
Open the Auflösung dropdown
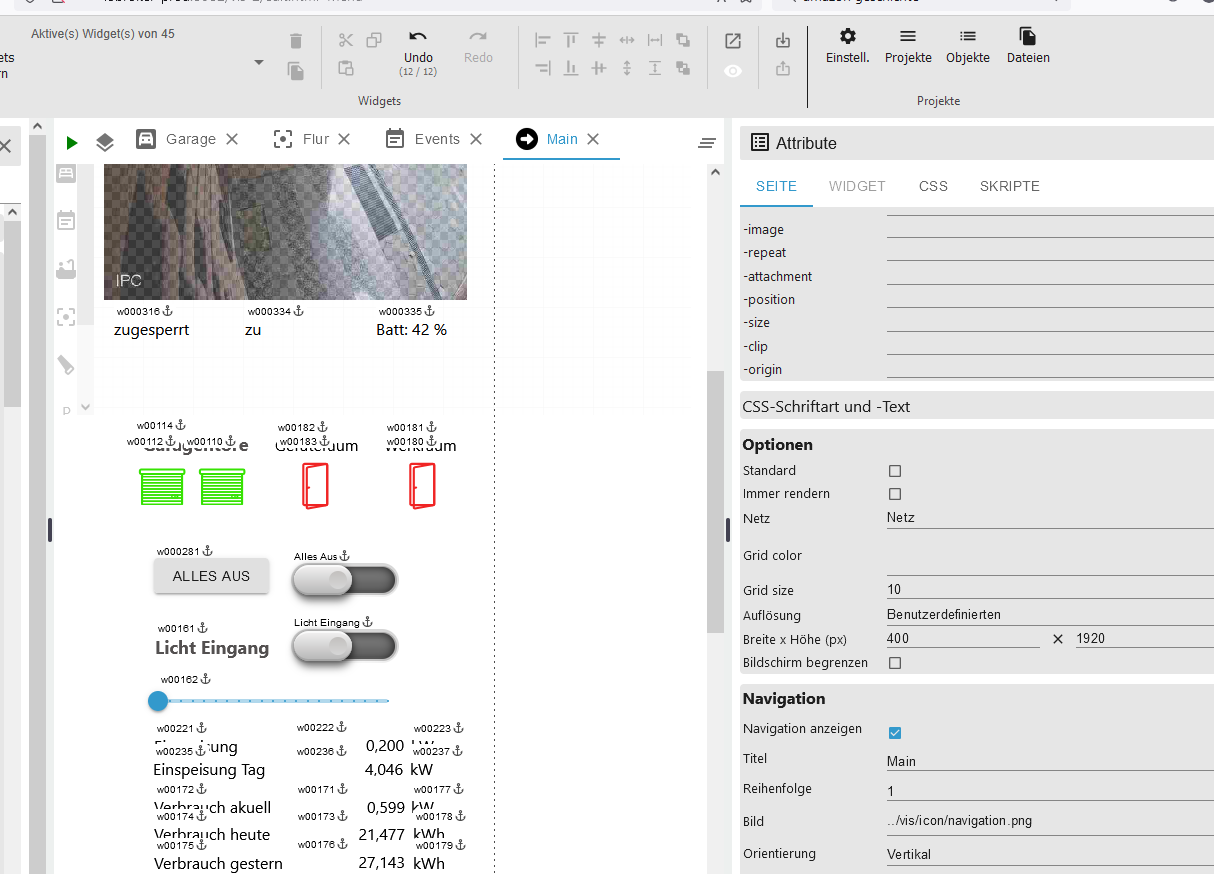[x=1048, y=615]
